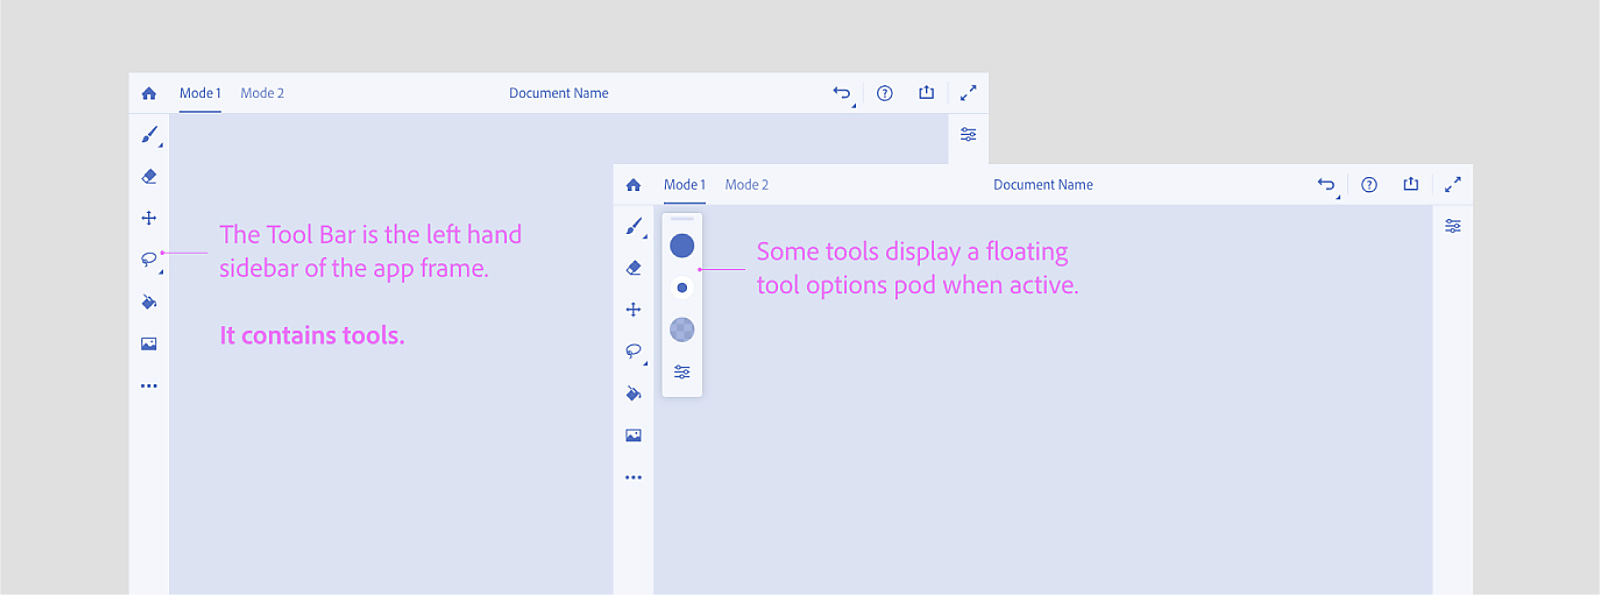The height and width of the screenshot is (595, 1600).
Task: Select the Lasso tool in the front window
Action: [x=633, y=352]
